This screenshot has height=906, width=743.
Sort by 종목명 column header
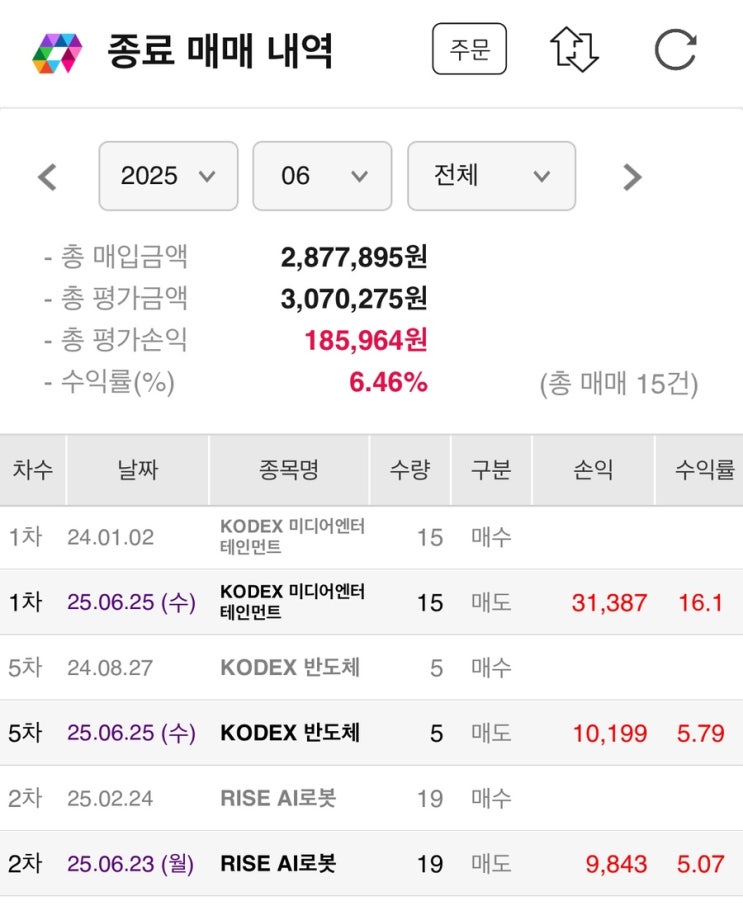[288, 470]
